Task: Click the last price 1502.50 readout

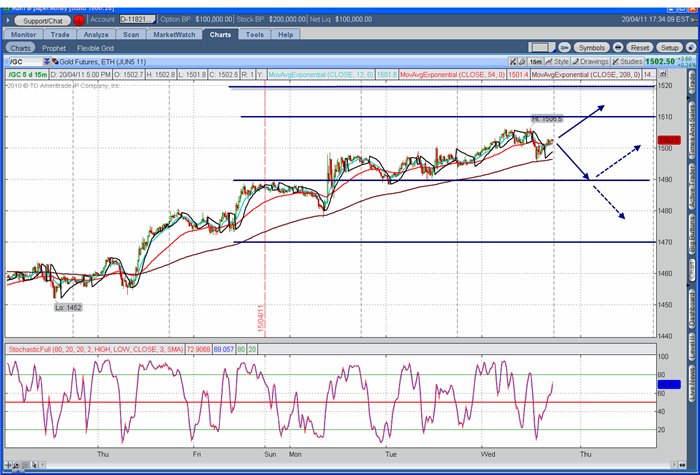Action: click(x=660, y=62)
